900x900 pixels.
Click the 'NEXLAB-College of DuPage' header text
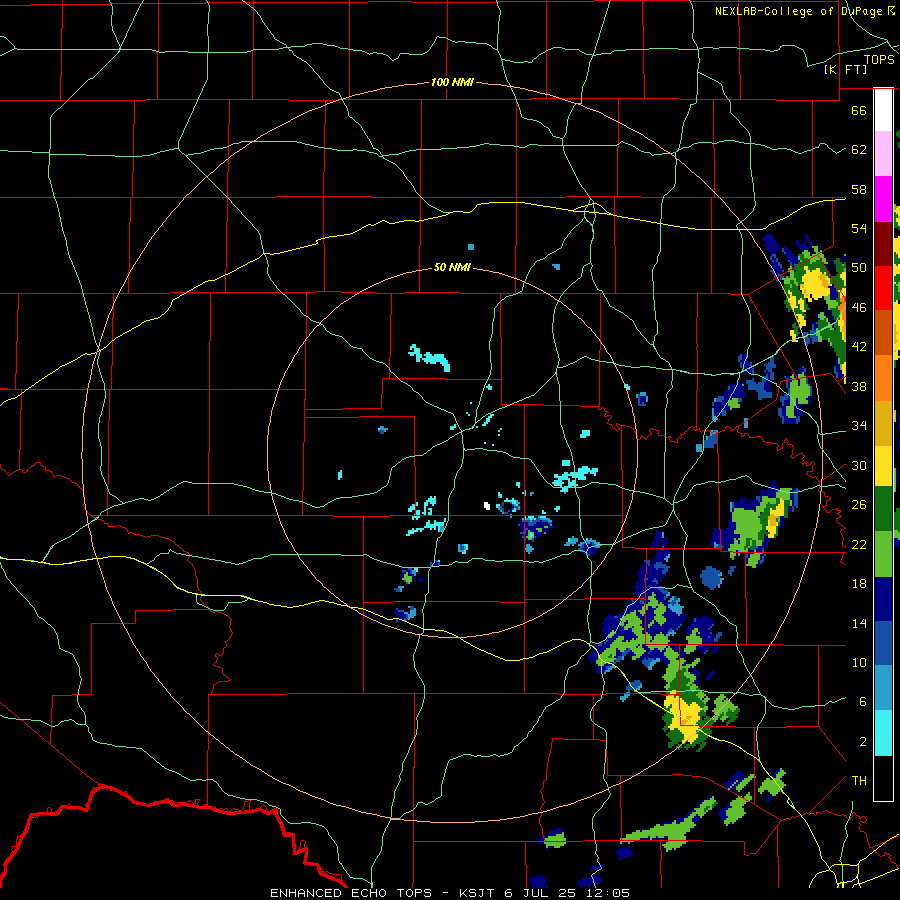point(798,11)
